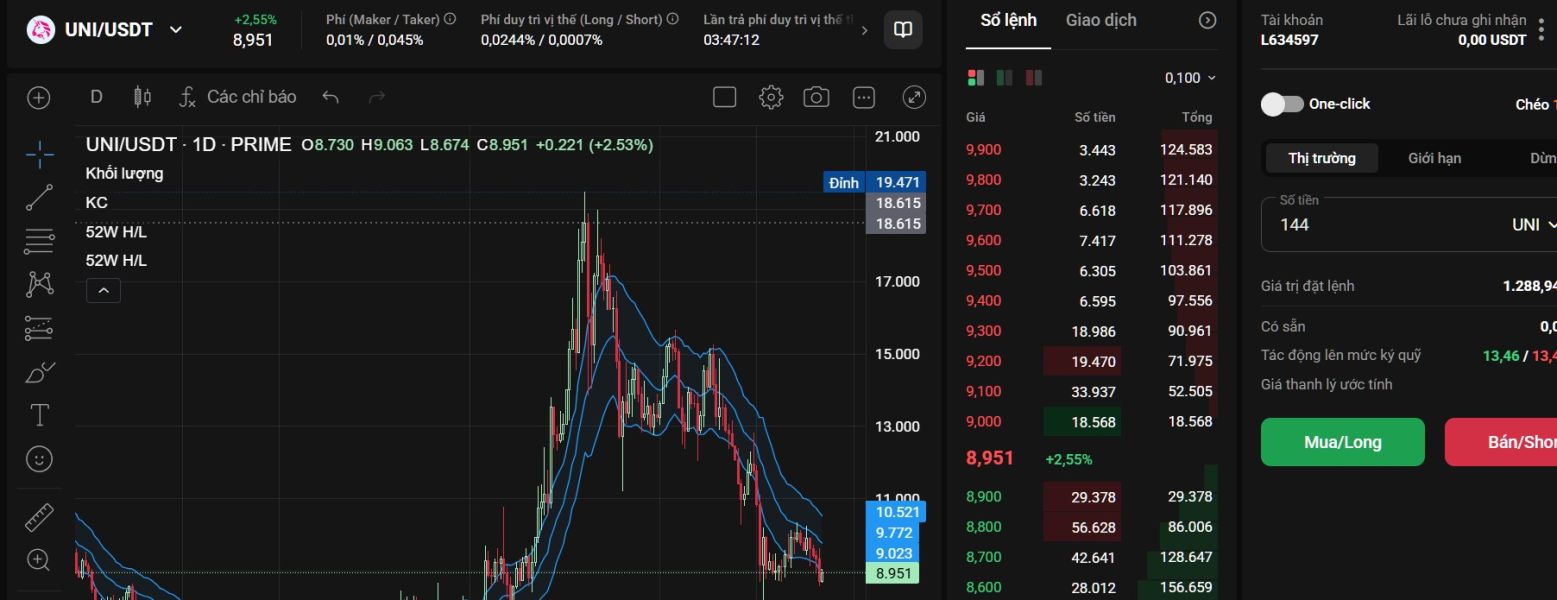
Task: Click the funding countdown 03:47:12
Action: [731, 40]
